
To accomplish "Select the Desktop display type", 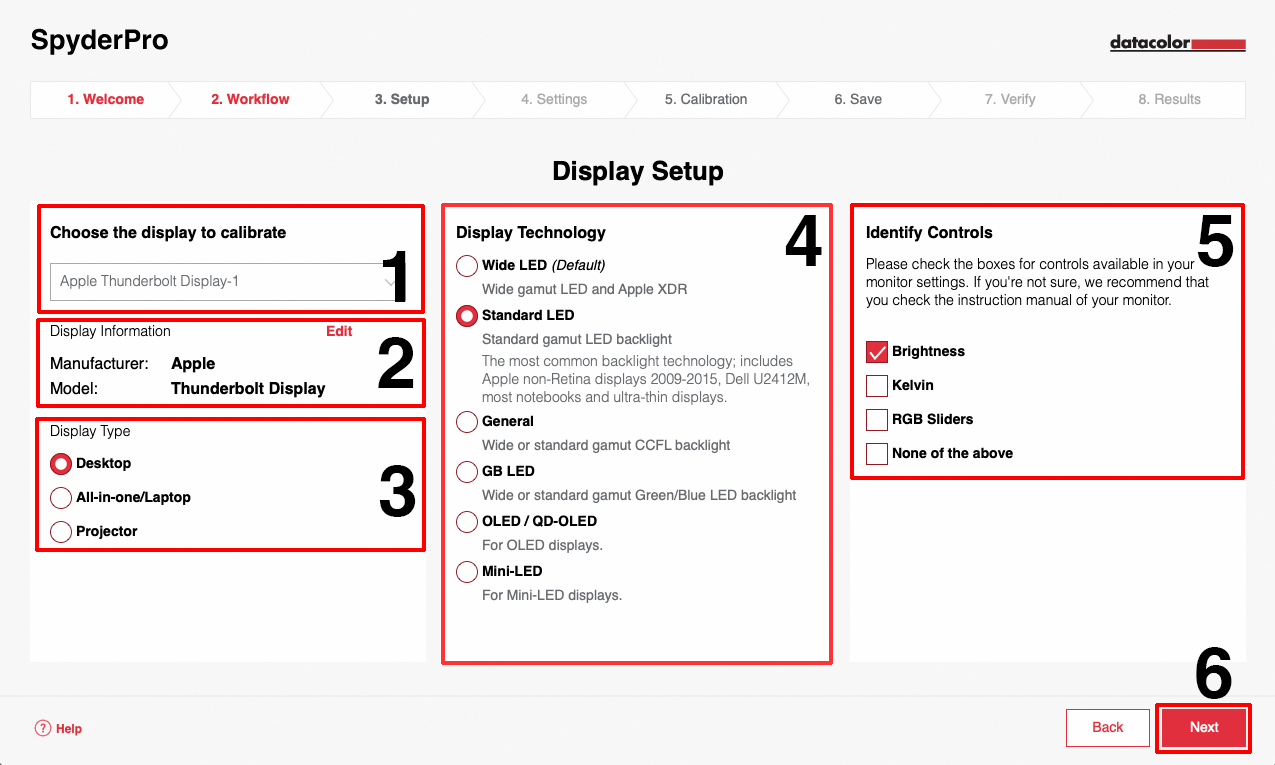I will coord(62,464).
